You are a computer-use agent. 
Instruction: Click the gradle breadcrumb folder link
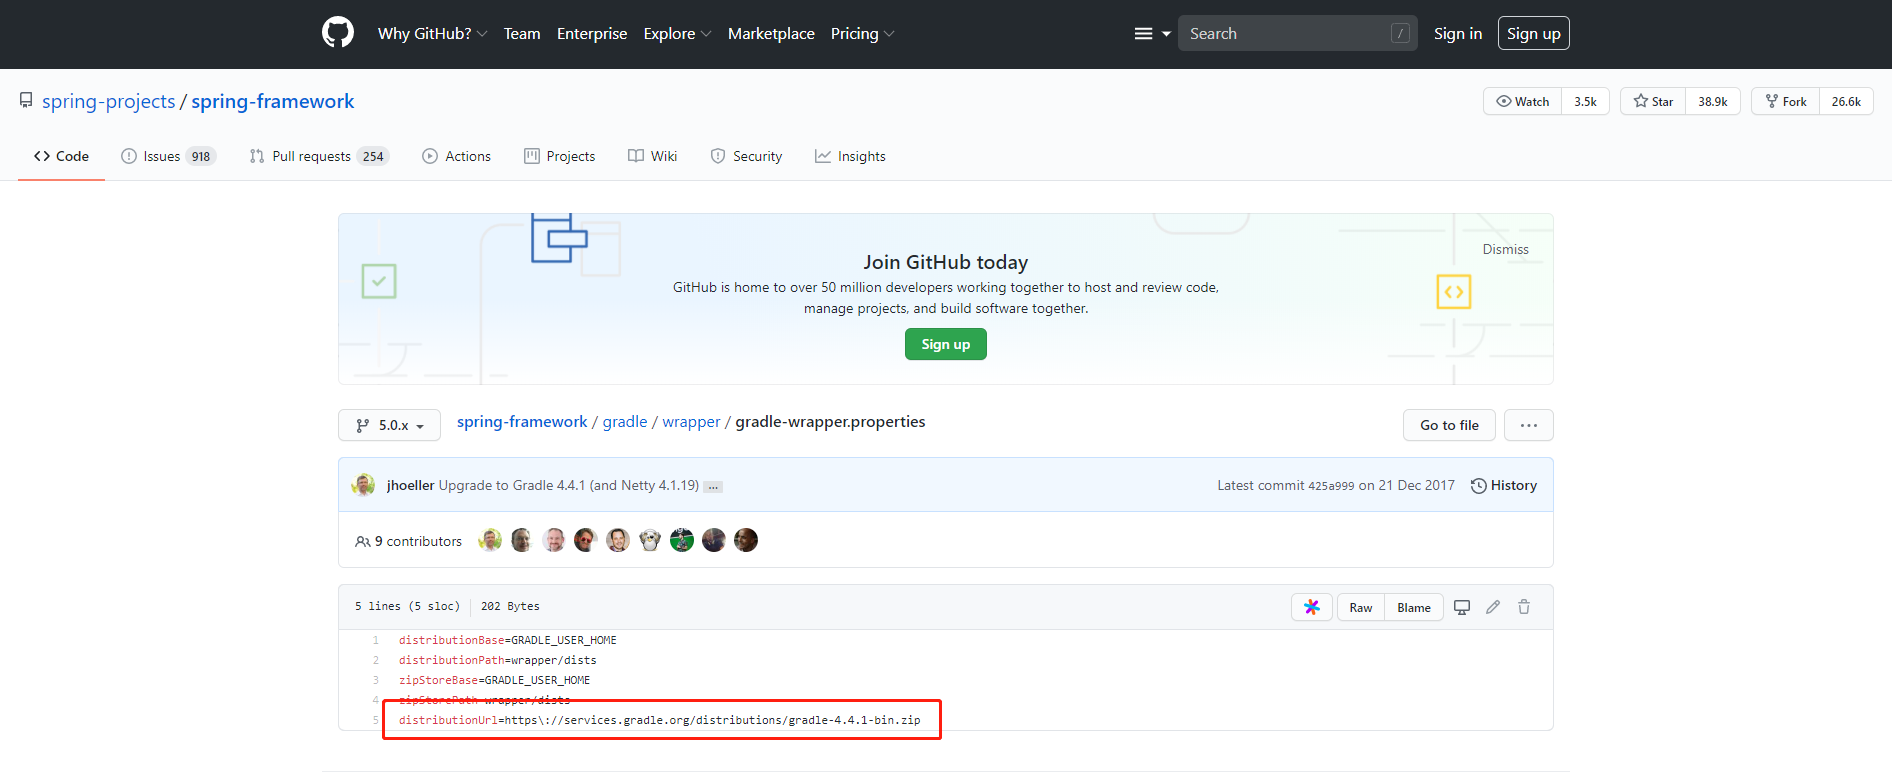(x=625, y=422)
